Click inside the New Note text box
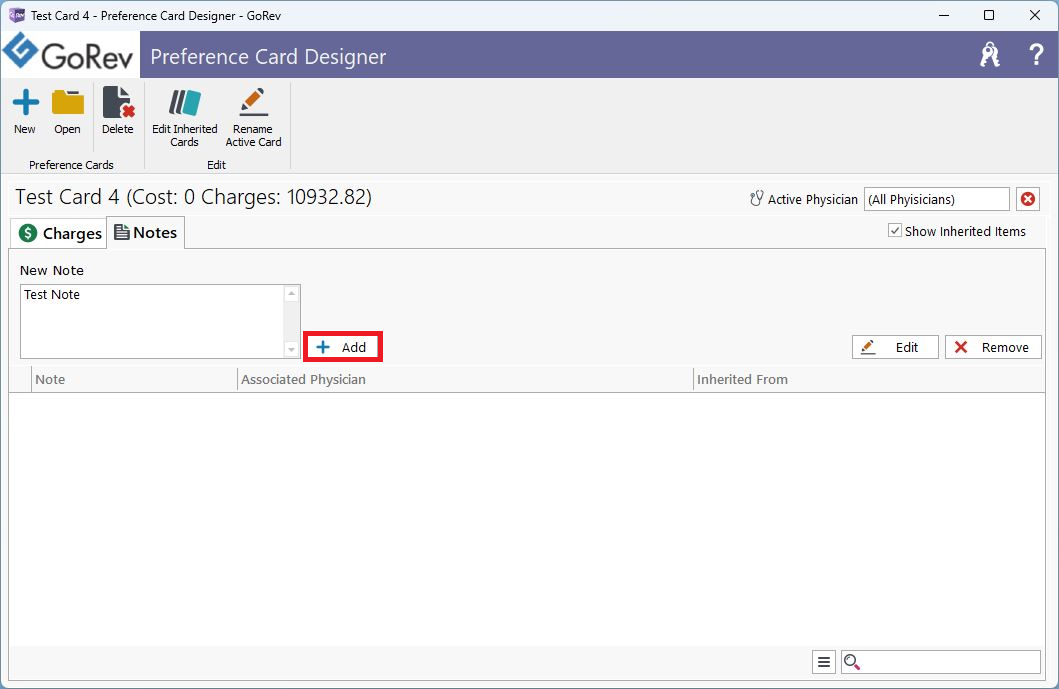The image size is (1059, 689). (153, 322)
